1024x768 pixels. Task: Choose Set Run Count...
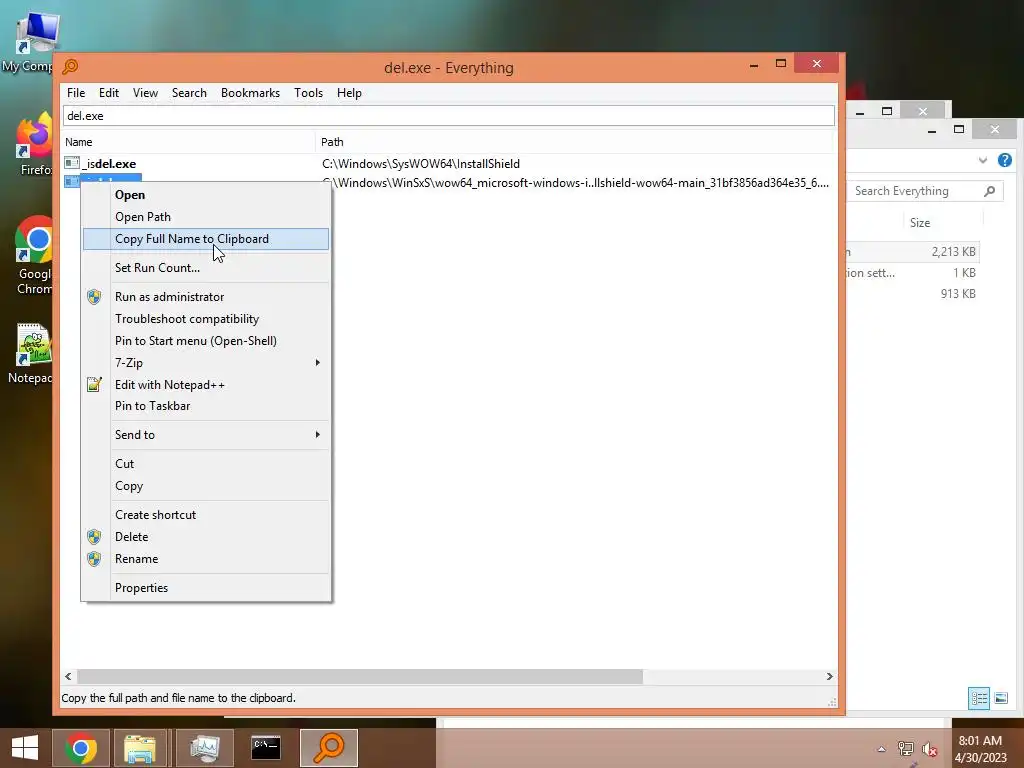point(206,268)
